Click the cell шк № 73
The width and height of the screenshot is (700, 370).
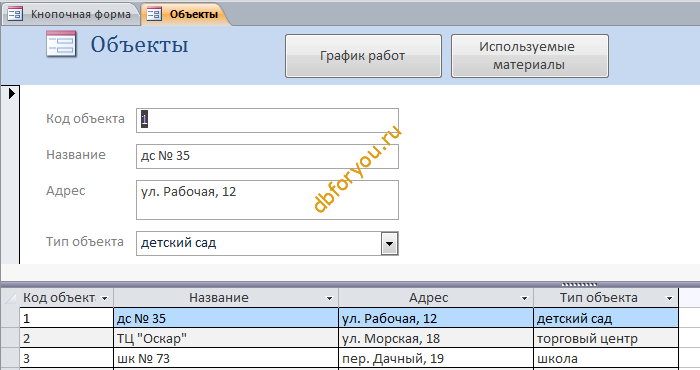(x=226, y=358)
